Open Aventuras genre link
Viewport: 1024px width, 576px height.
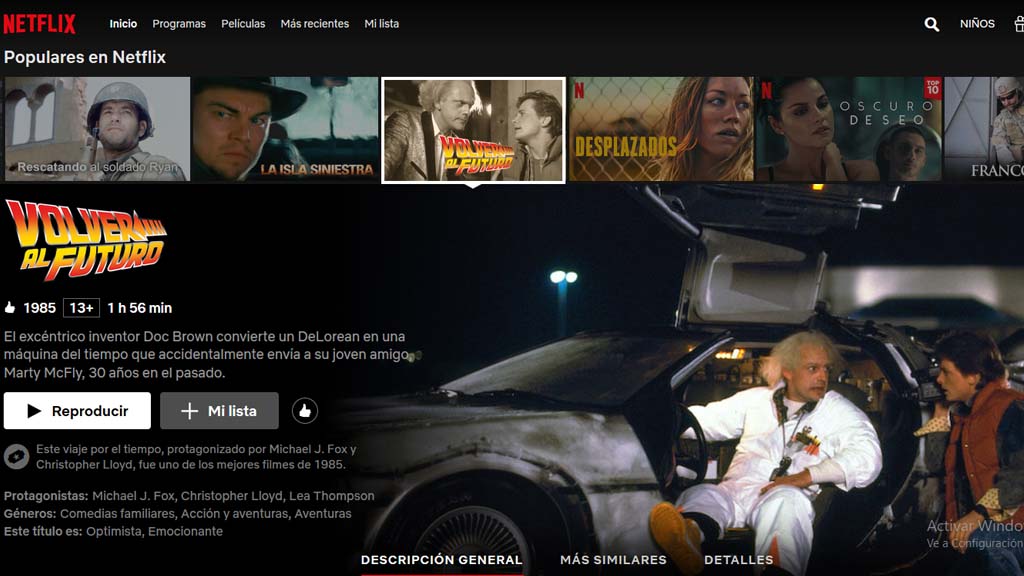click(323, 513)
